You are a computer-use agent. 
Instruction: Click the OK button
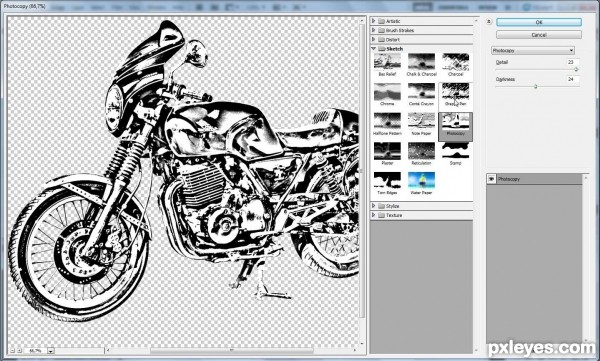tap(539, 23)
